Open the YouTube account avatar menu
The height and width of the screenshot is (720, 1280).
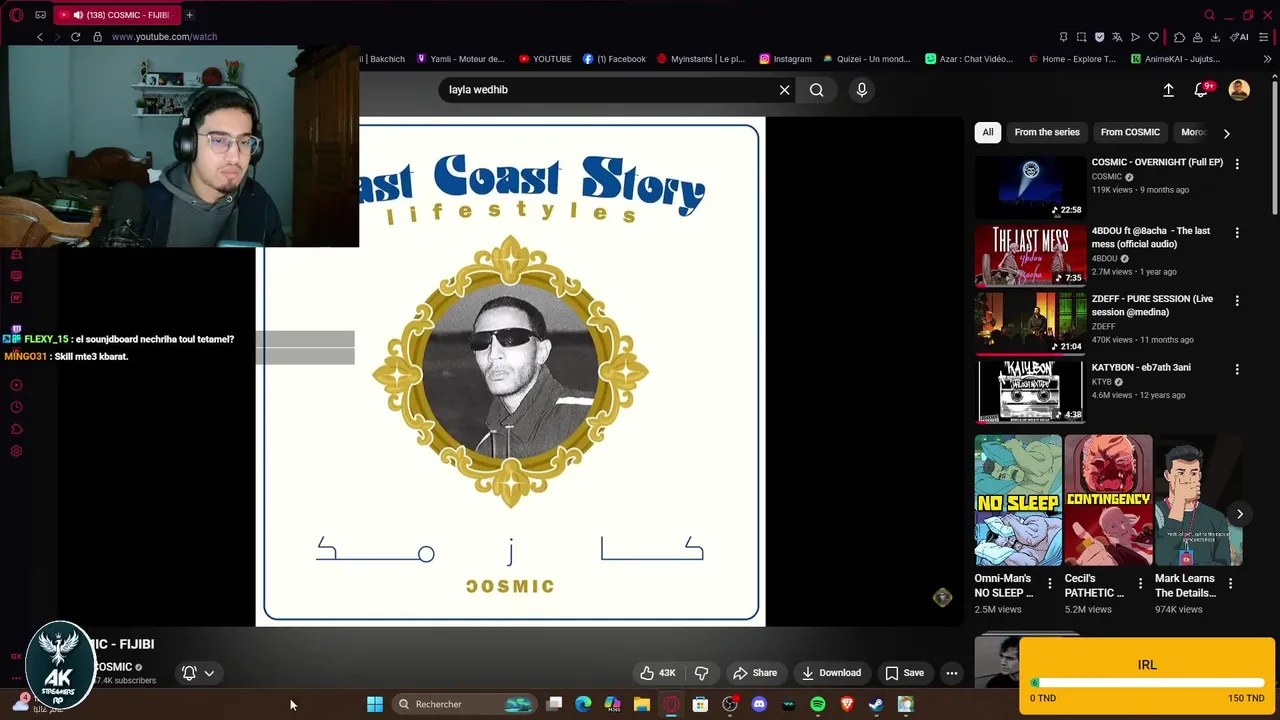pos(1239,90)
